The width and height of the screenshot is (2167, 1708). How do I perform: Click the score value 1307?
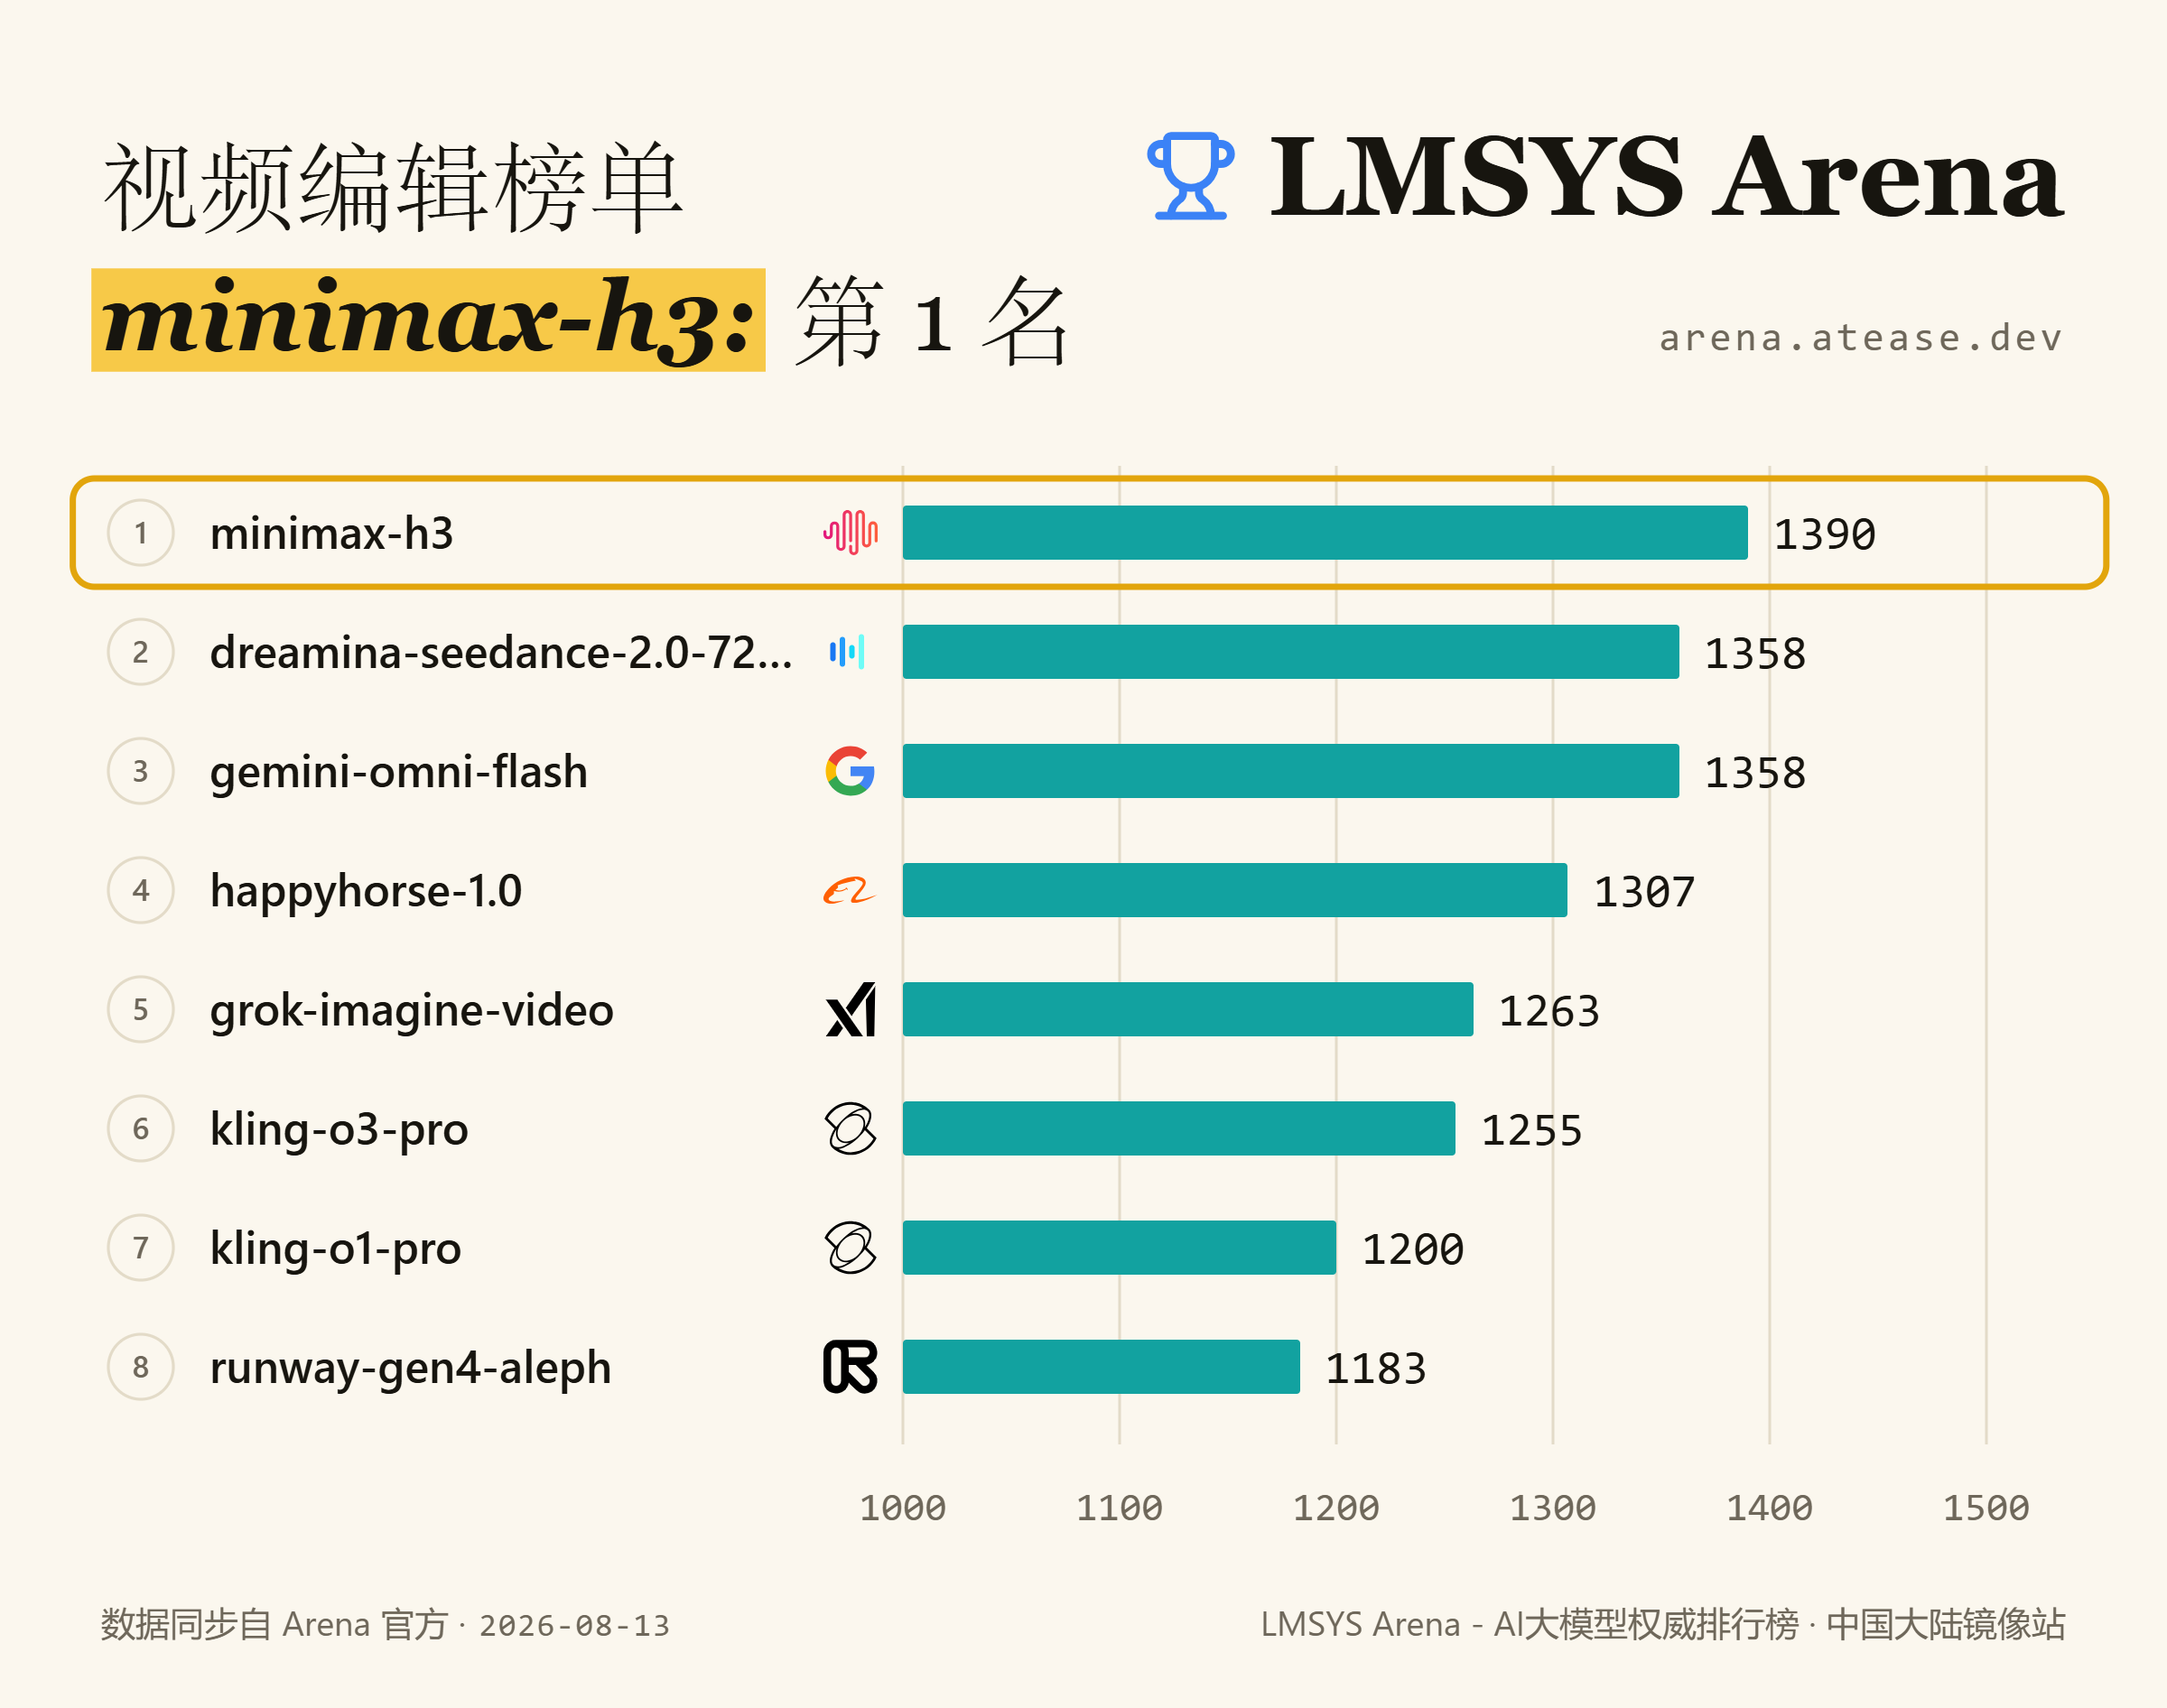click(1644, 891)
